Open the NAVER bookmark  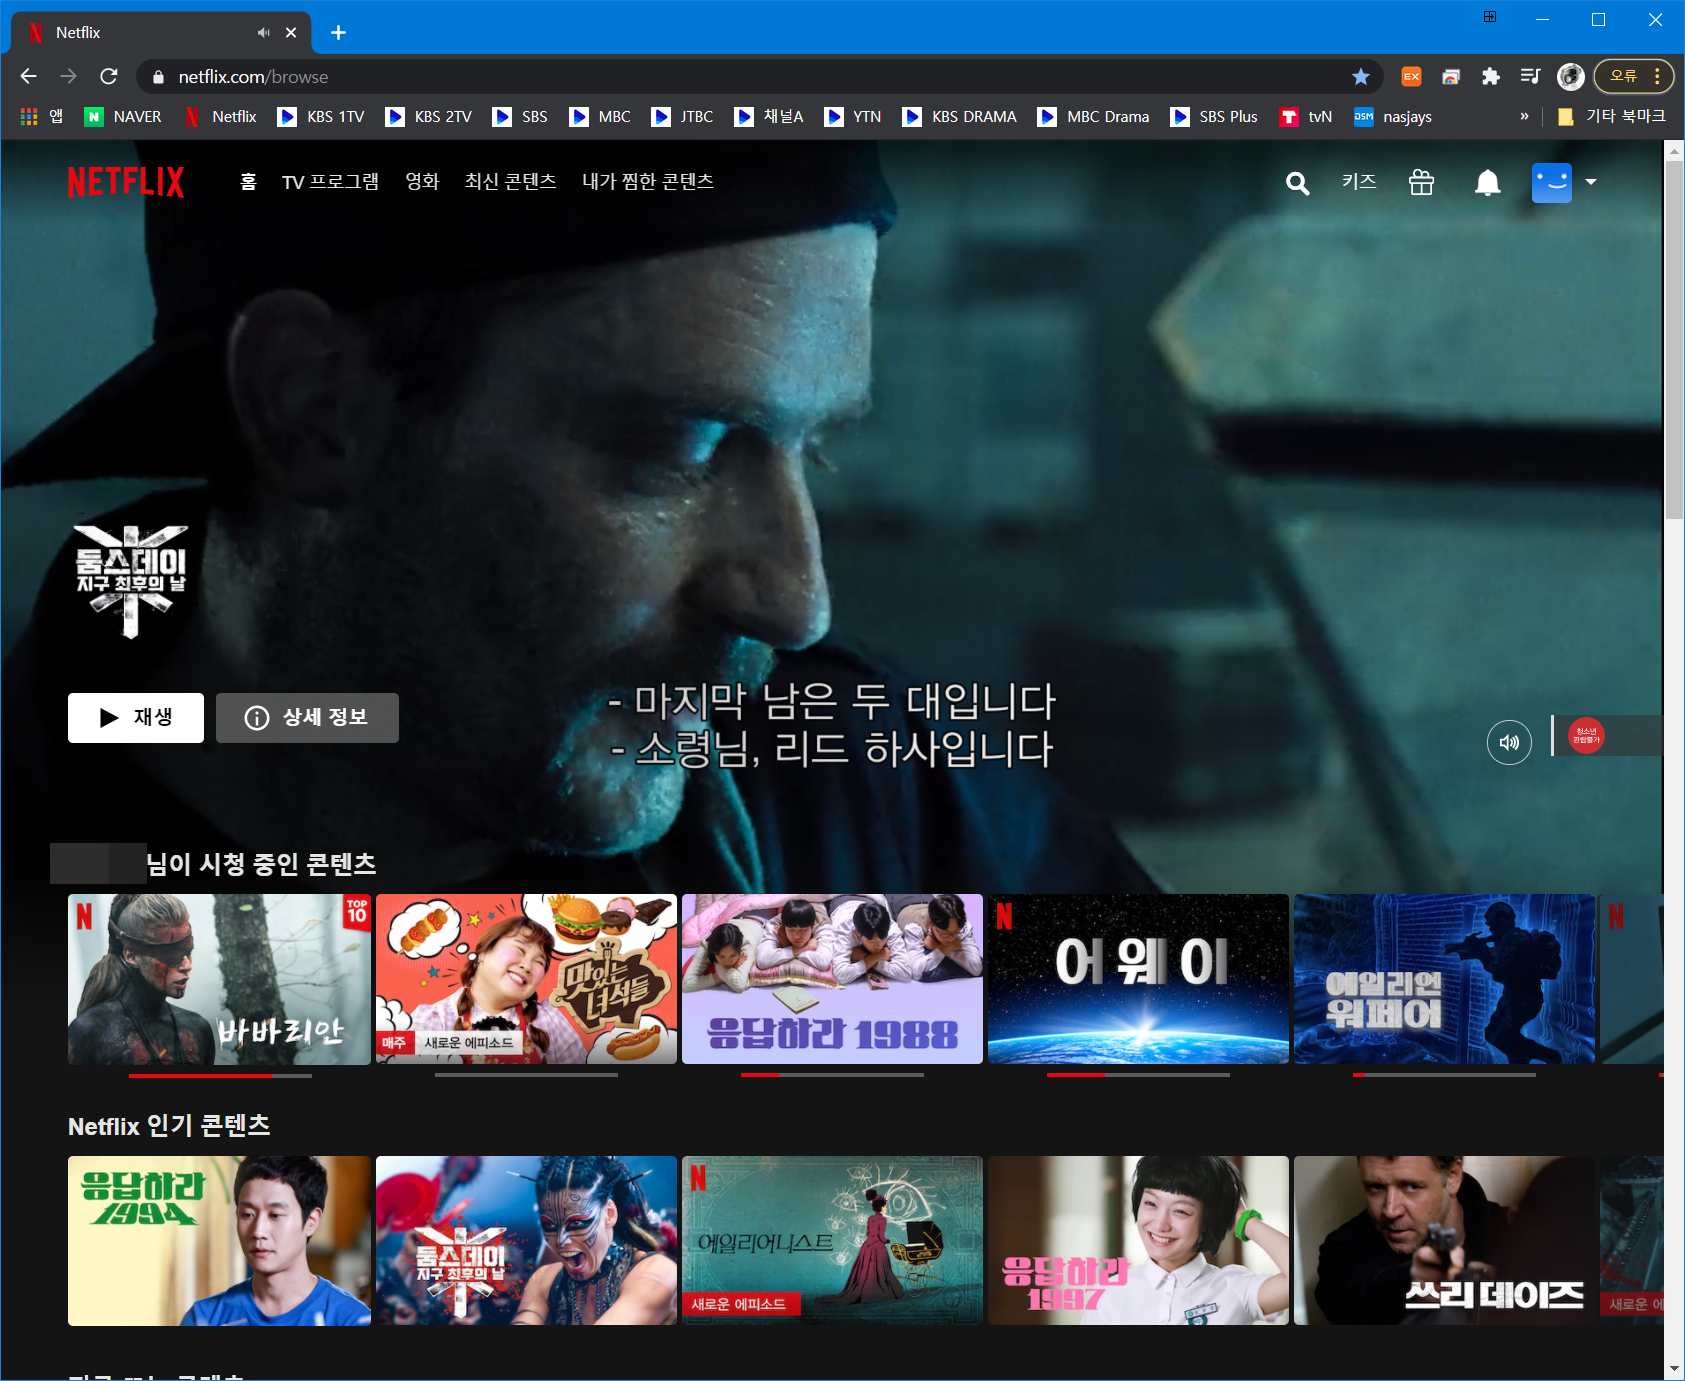coord(123,116)
